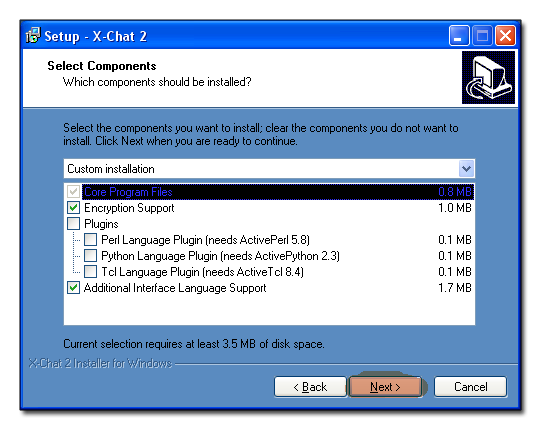Select the Encryption Support row label
The height and width of the screenshot is (430, 541).
pos(129,208)
